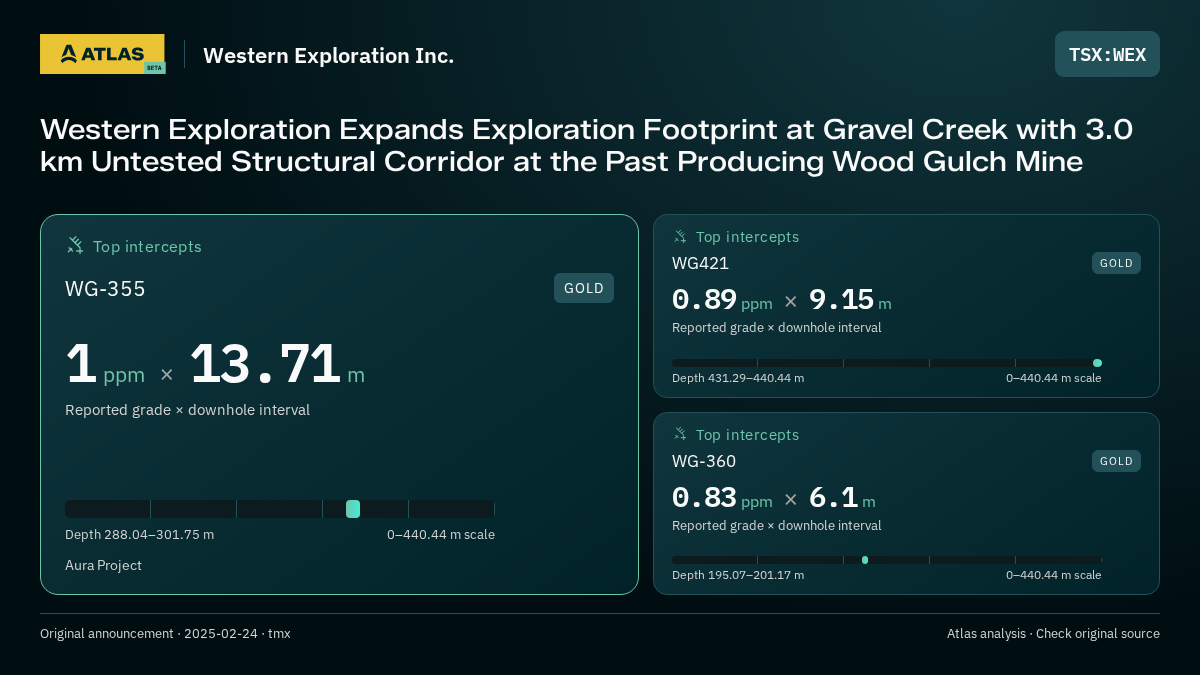Click the 0.83 ppm grade value
Viewport: 1200px width, 675px height.
click(x=722, y=498)
